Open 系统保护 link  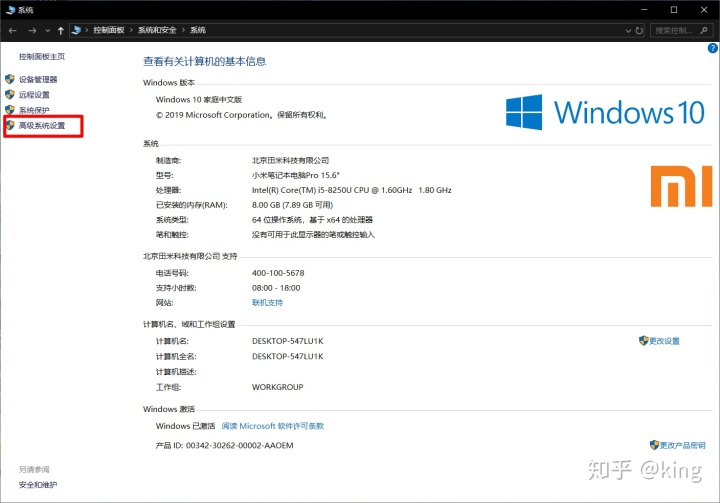coord(34,110)
